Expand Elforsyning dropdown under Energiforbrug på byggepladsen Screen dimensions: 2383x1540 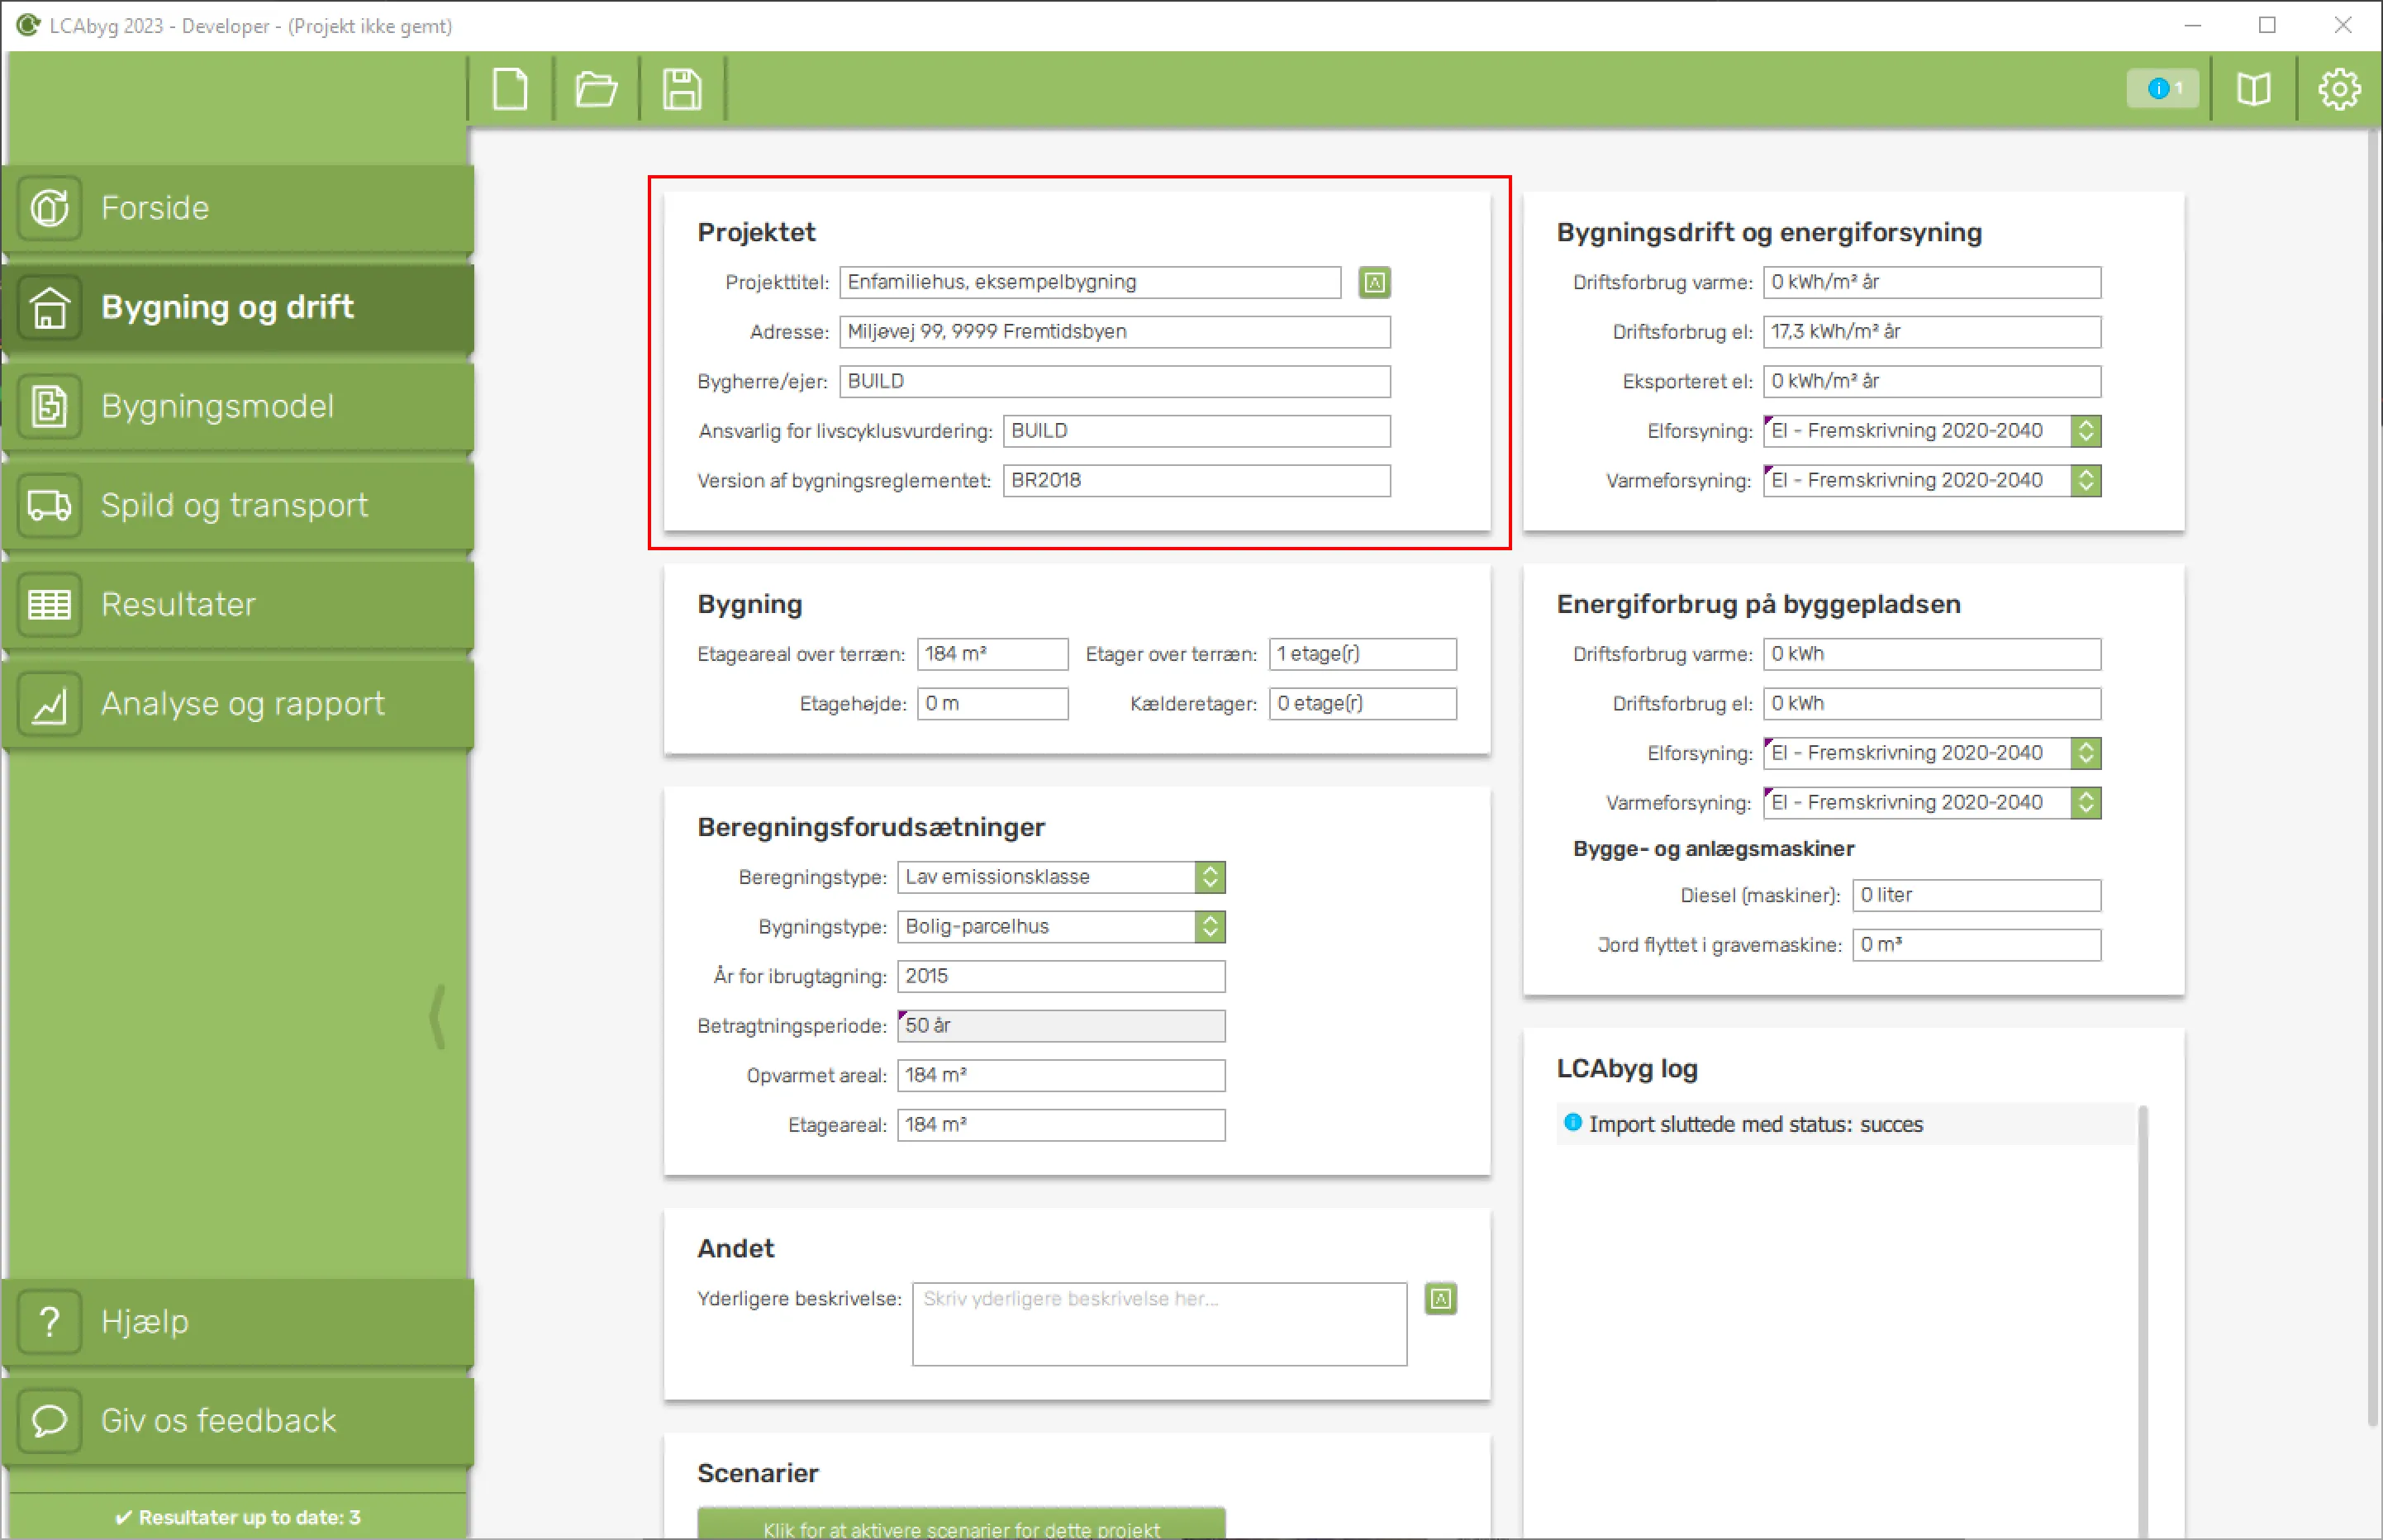tap(2086, 753)
